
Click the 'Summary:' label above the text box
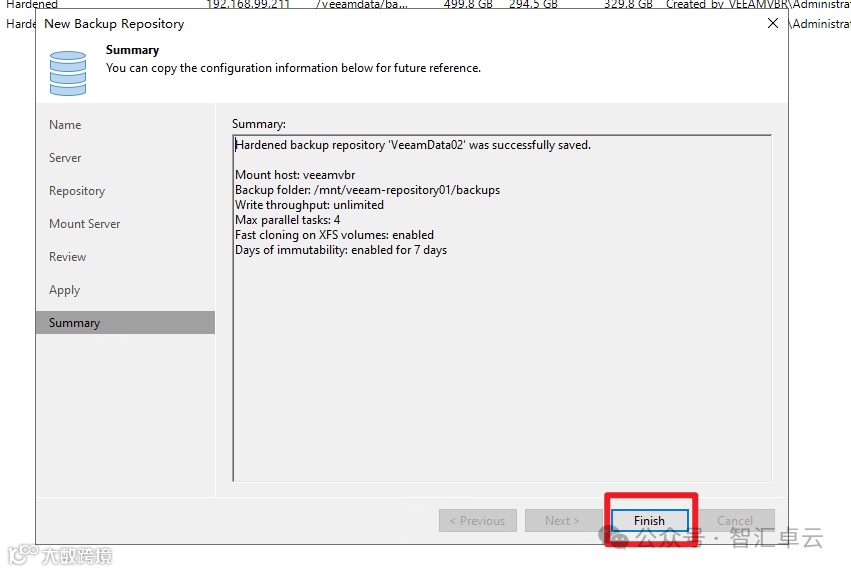pos(259,124)
